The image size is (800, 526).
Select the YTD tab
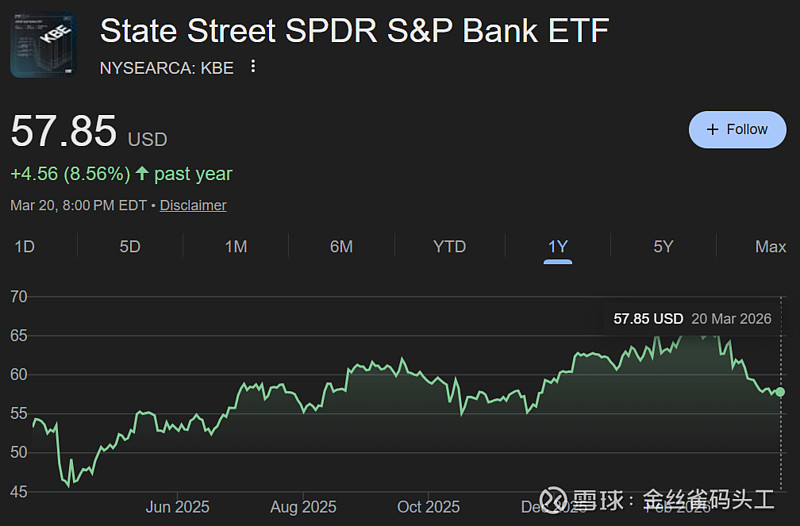pos(449,247)
